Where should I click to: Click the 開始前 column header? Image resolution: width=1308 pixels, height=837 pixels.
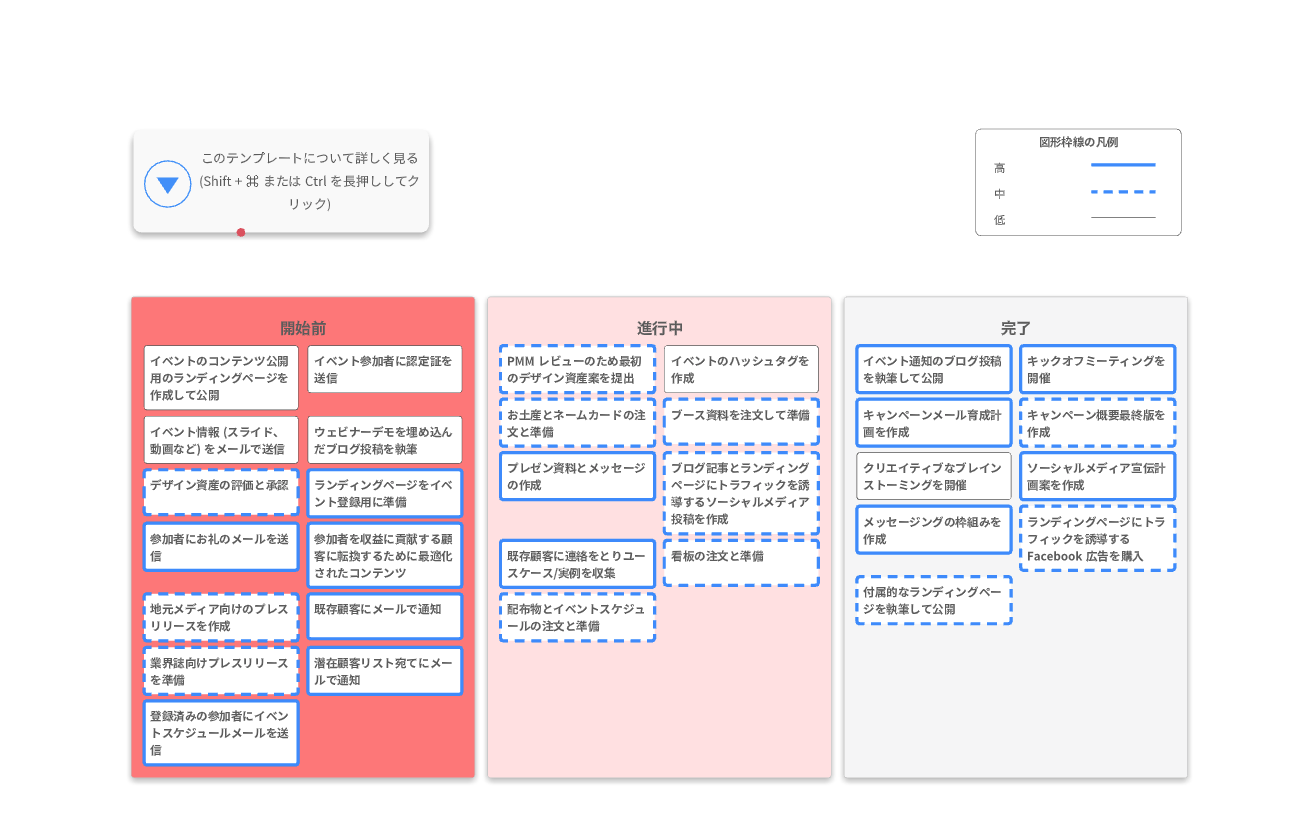(x=303, y=328)
